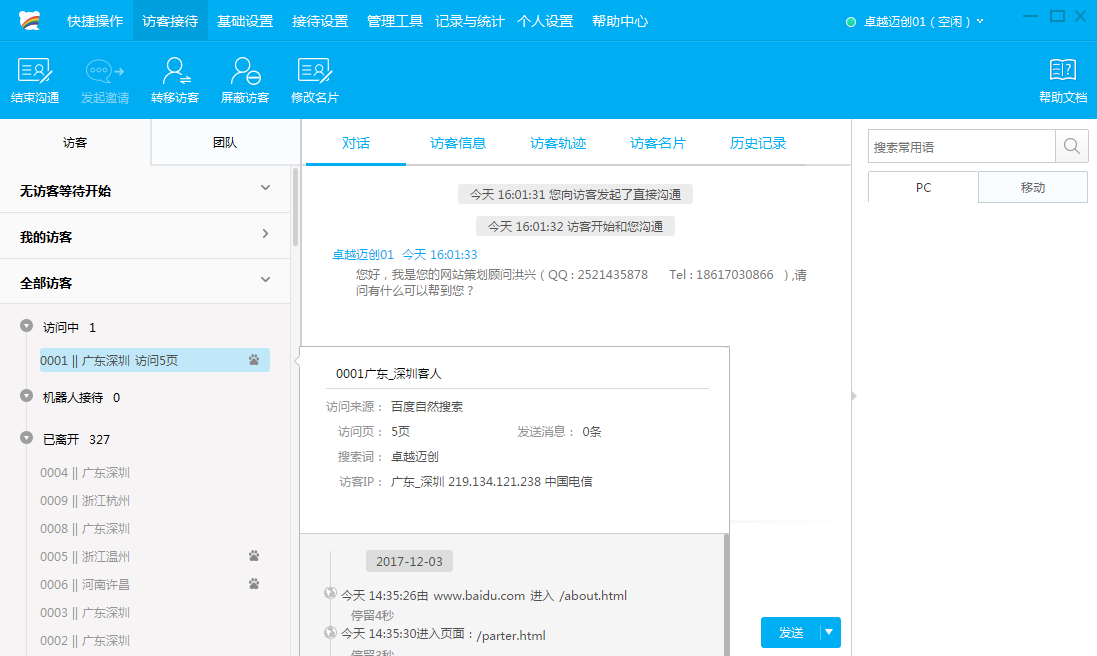The image size is (1097, 656).
Task: Switch to the 访客轨迹 tab
Action: point(557,143)
